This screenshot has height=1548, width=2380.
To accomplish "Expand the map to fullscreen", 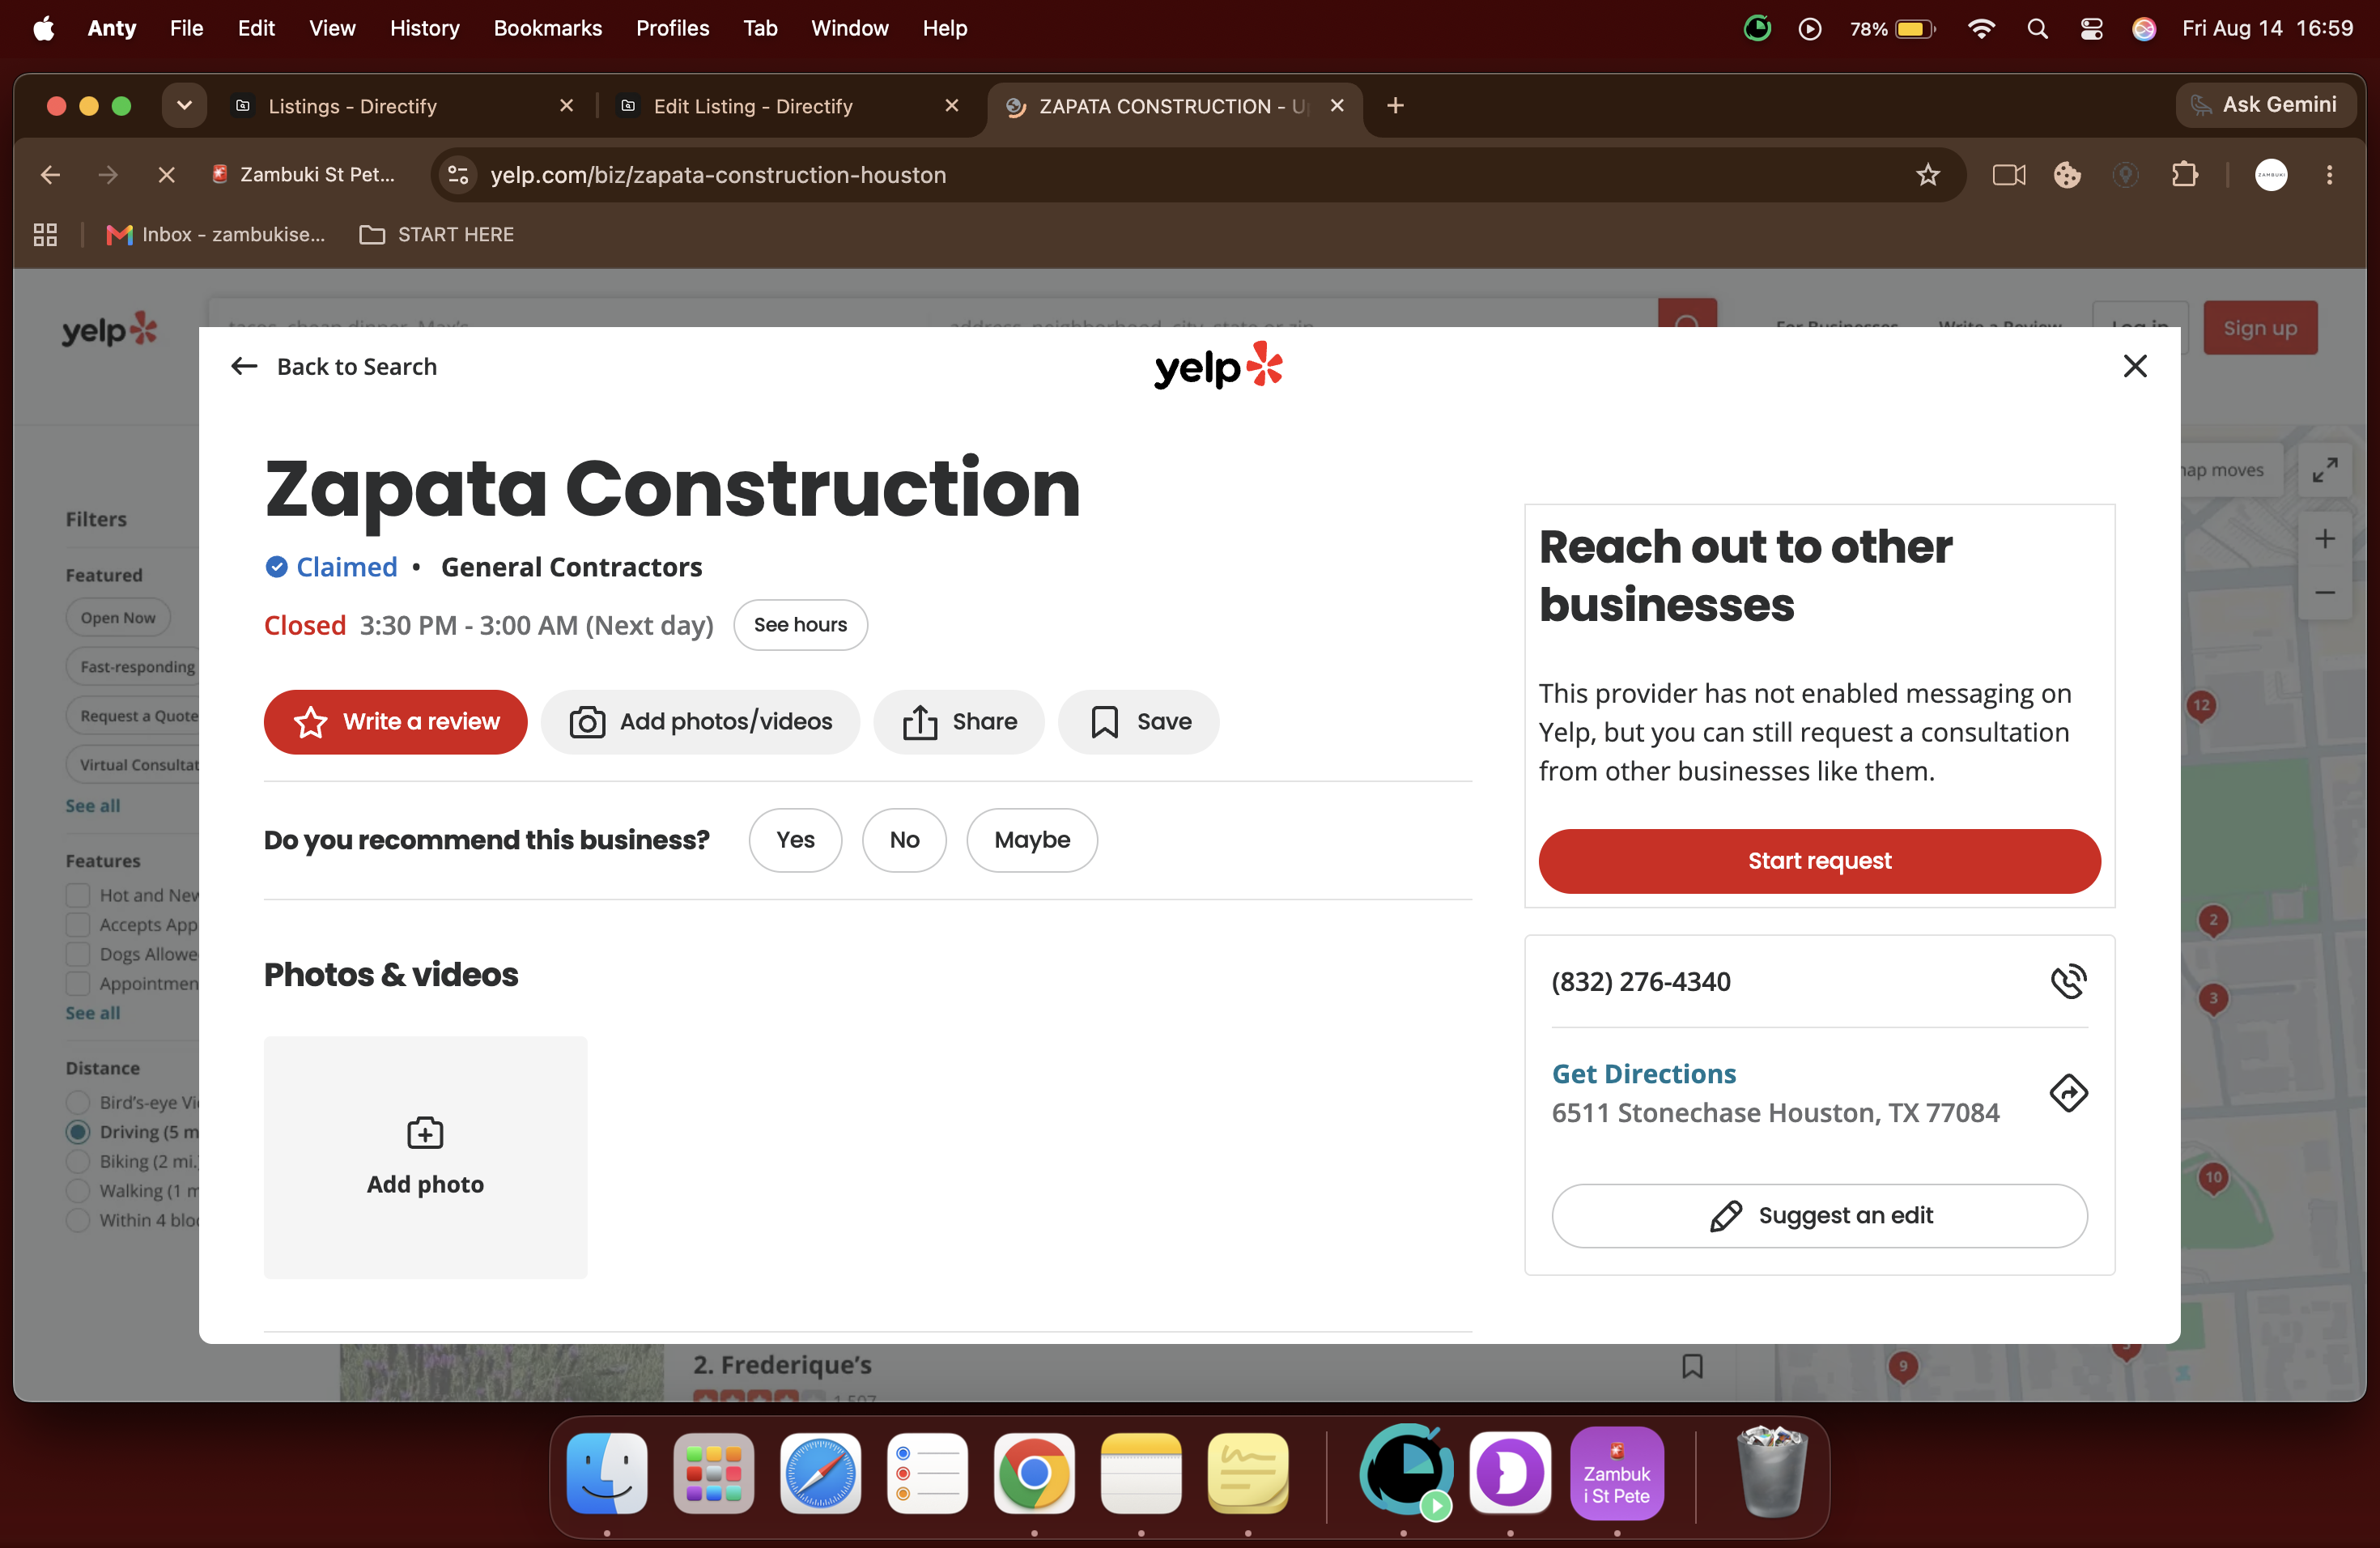I will [x=2324, y=470].
